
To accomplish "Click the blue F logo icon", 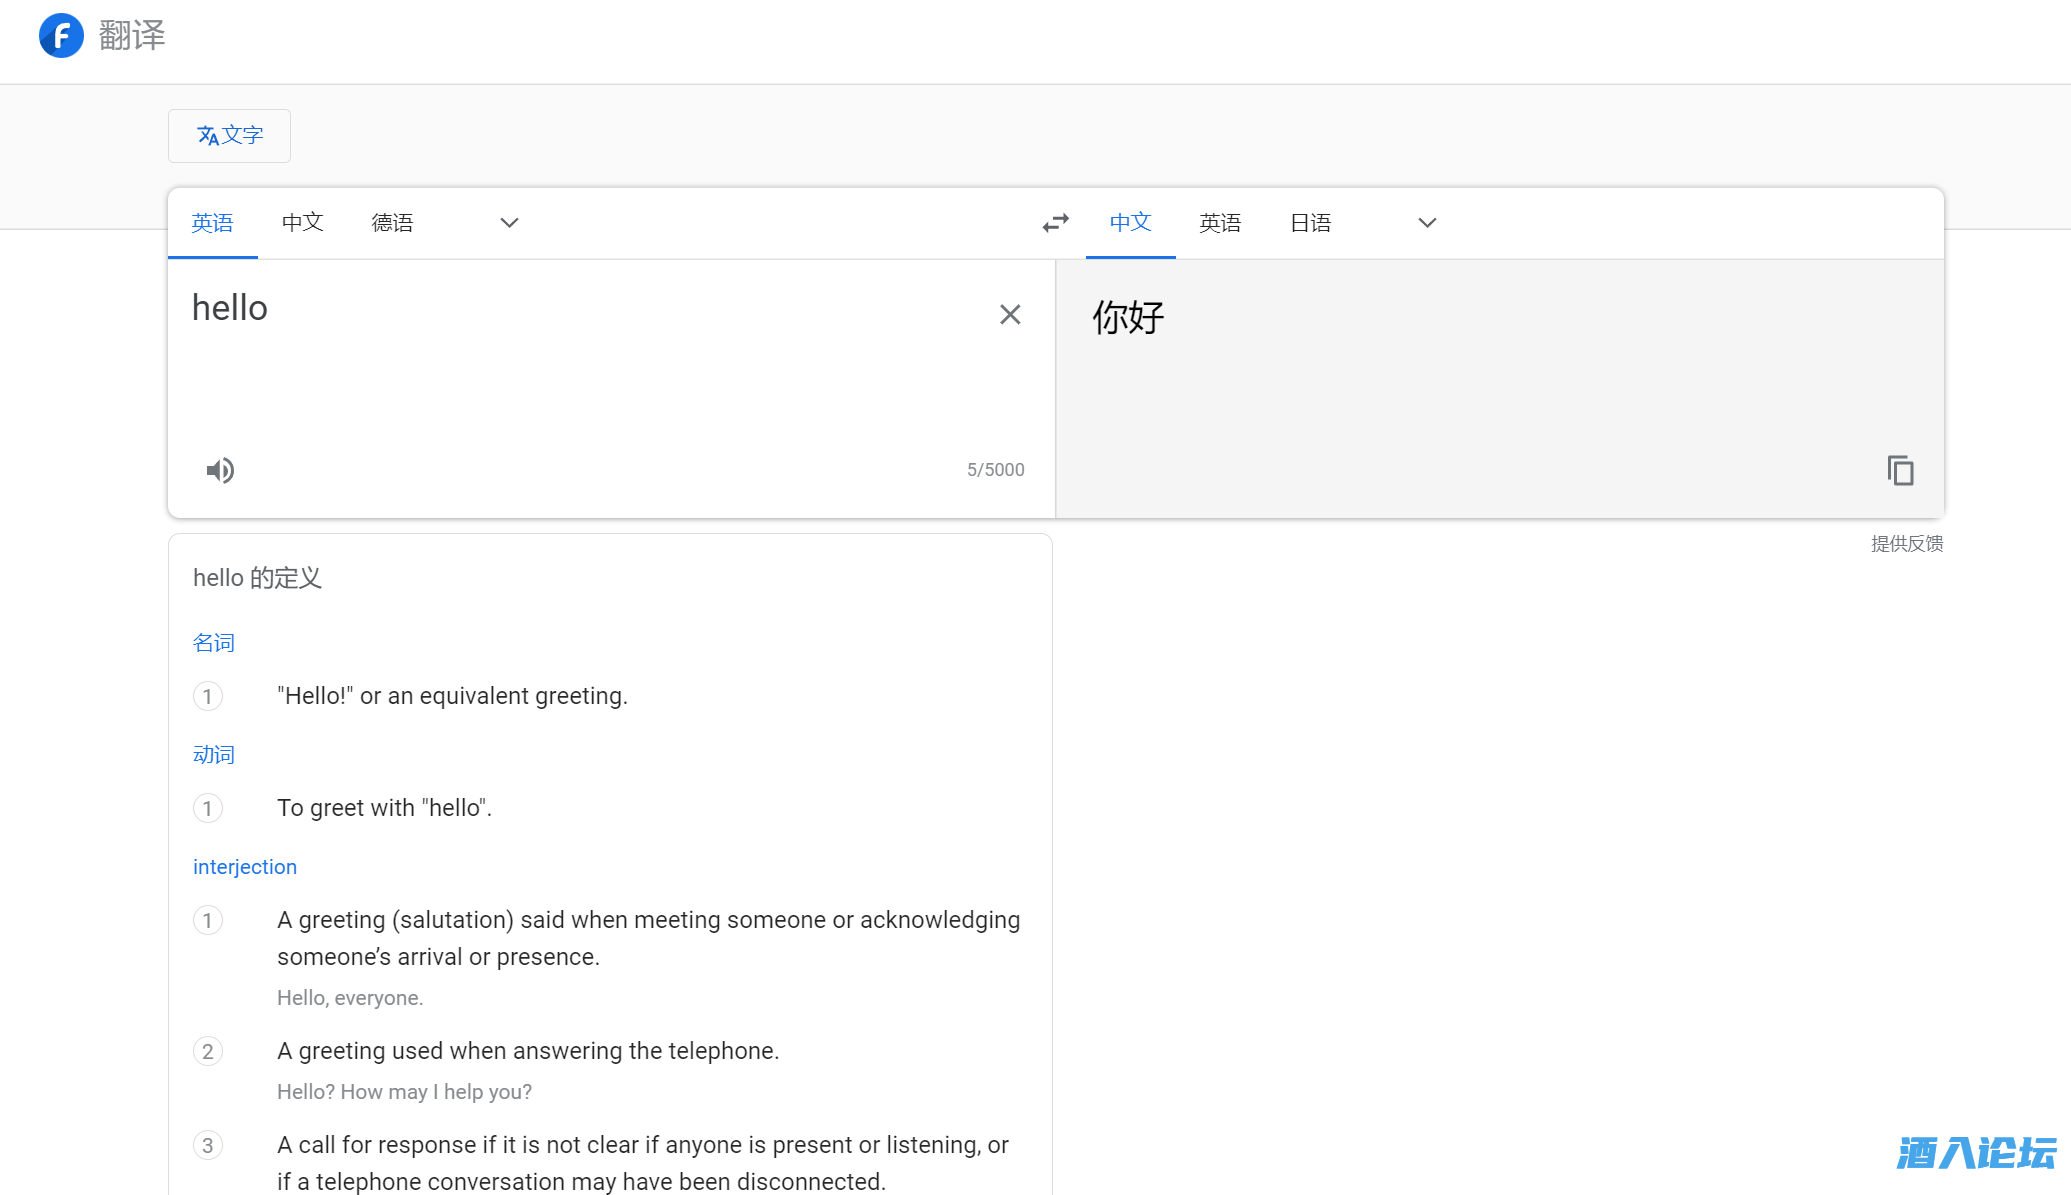I will (x=61, y=36).
